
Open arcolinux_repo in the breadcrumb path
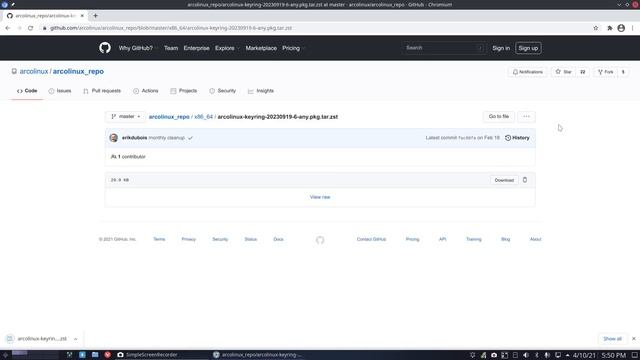pos(169,117)
